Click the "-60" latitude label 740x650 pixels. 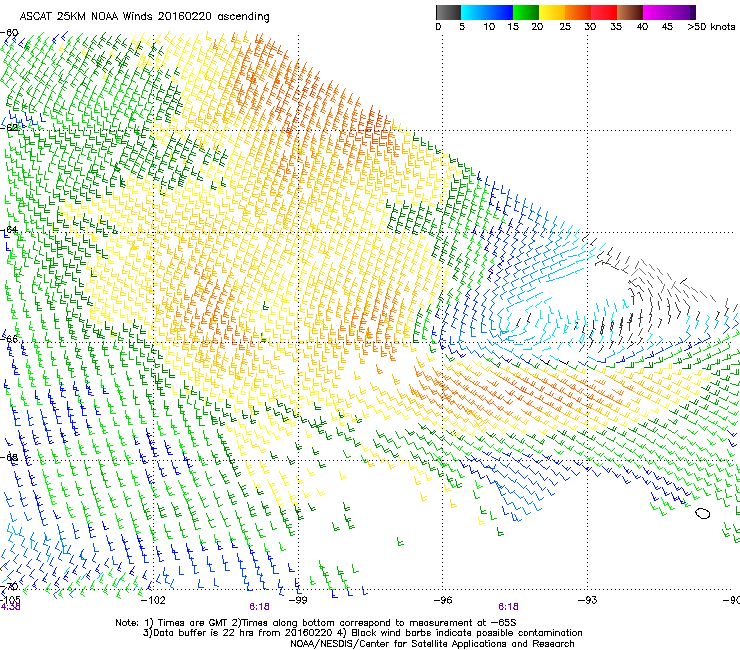9,33
